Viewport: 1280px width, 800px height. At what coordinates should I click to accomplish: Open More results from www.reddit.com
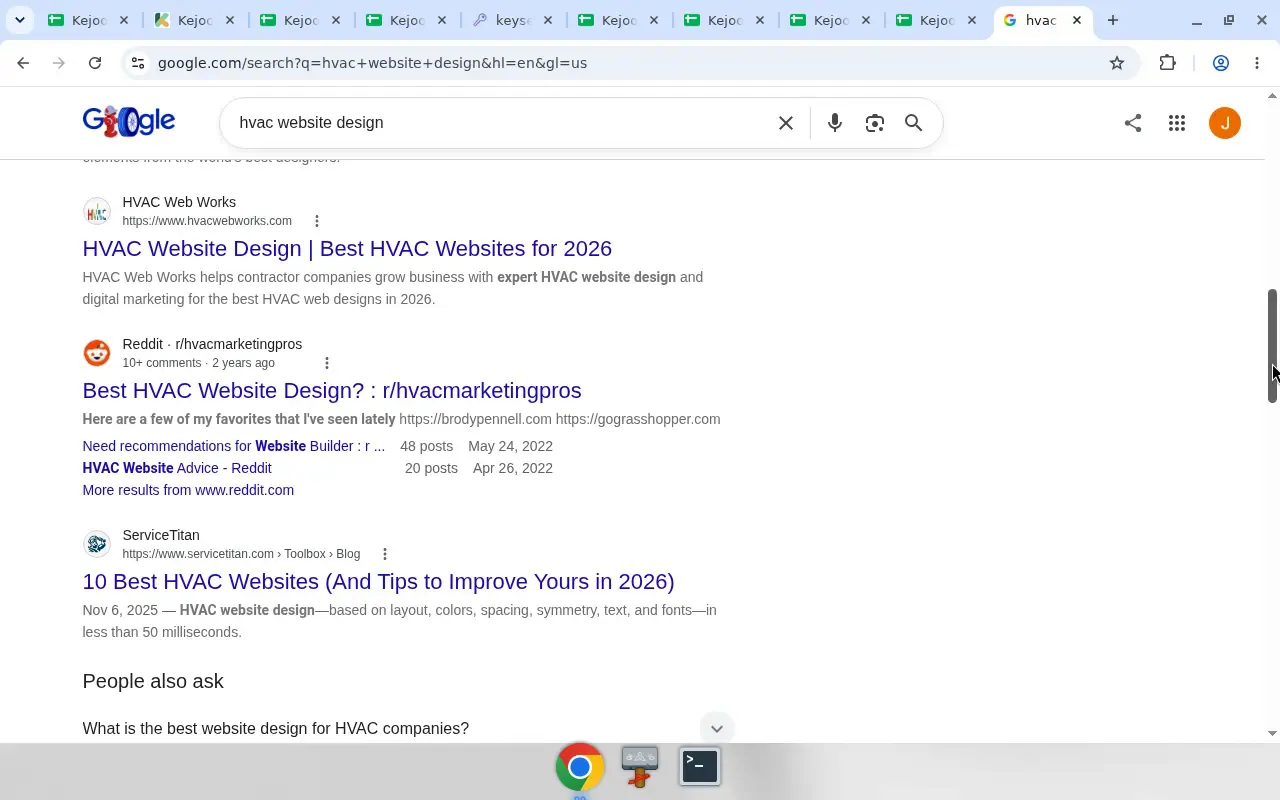pos(188,490)
